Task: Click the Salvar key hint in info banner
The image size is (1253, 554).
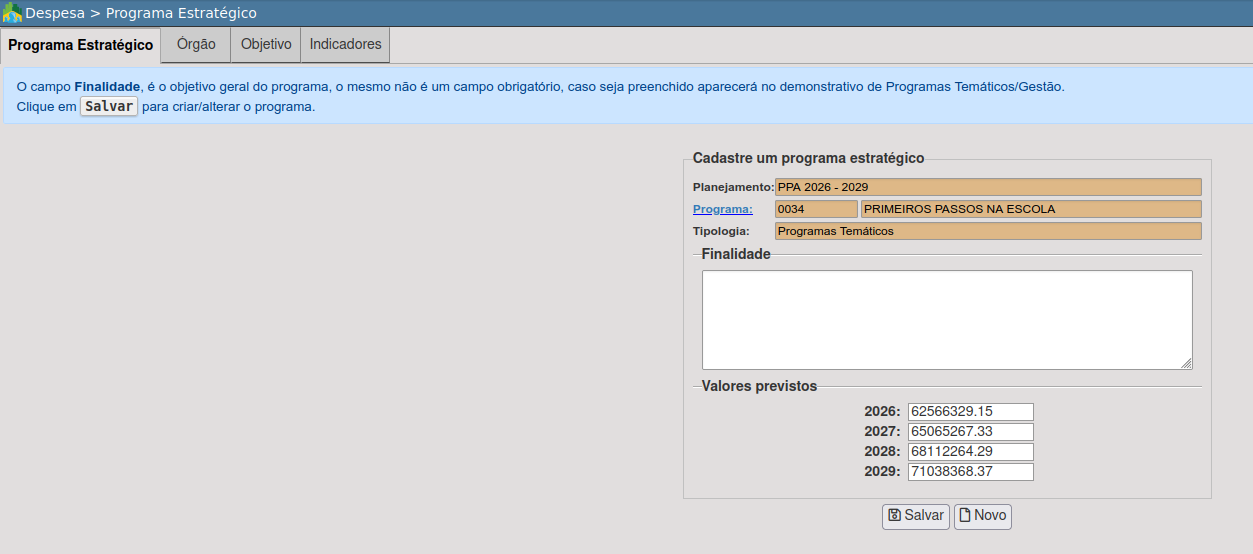Action: tap(109, 107)
